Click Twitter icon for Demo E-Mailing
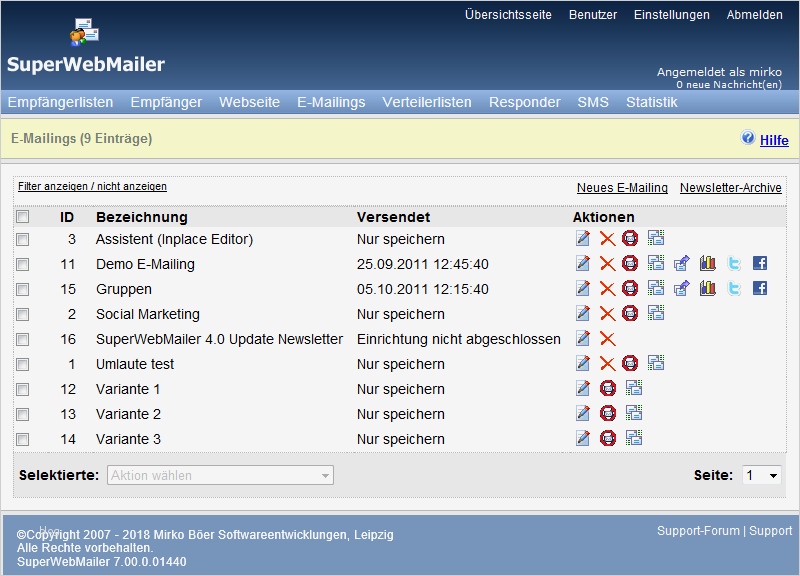Viewport: 800px width, 576px height. pyautogui.click(x=734, y=263)
